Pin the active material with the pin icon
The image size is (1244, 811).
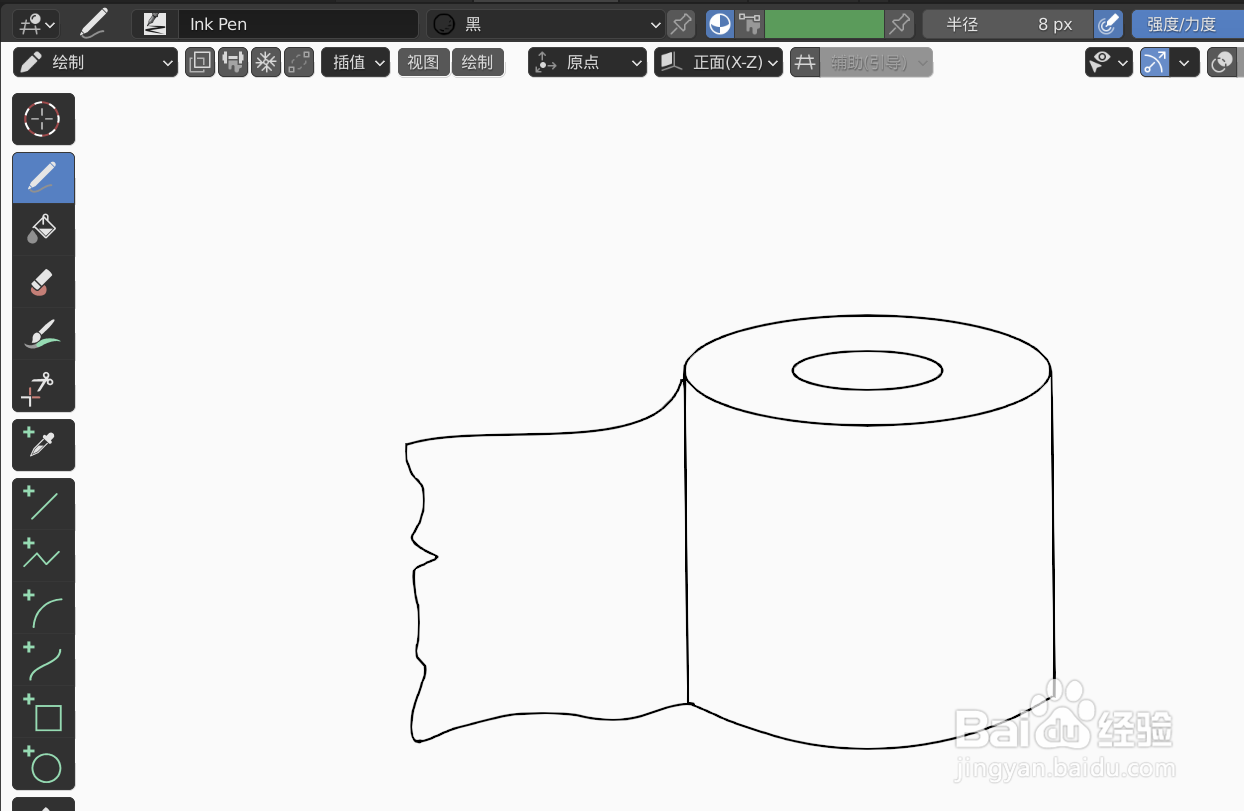[681, 24]
